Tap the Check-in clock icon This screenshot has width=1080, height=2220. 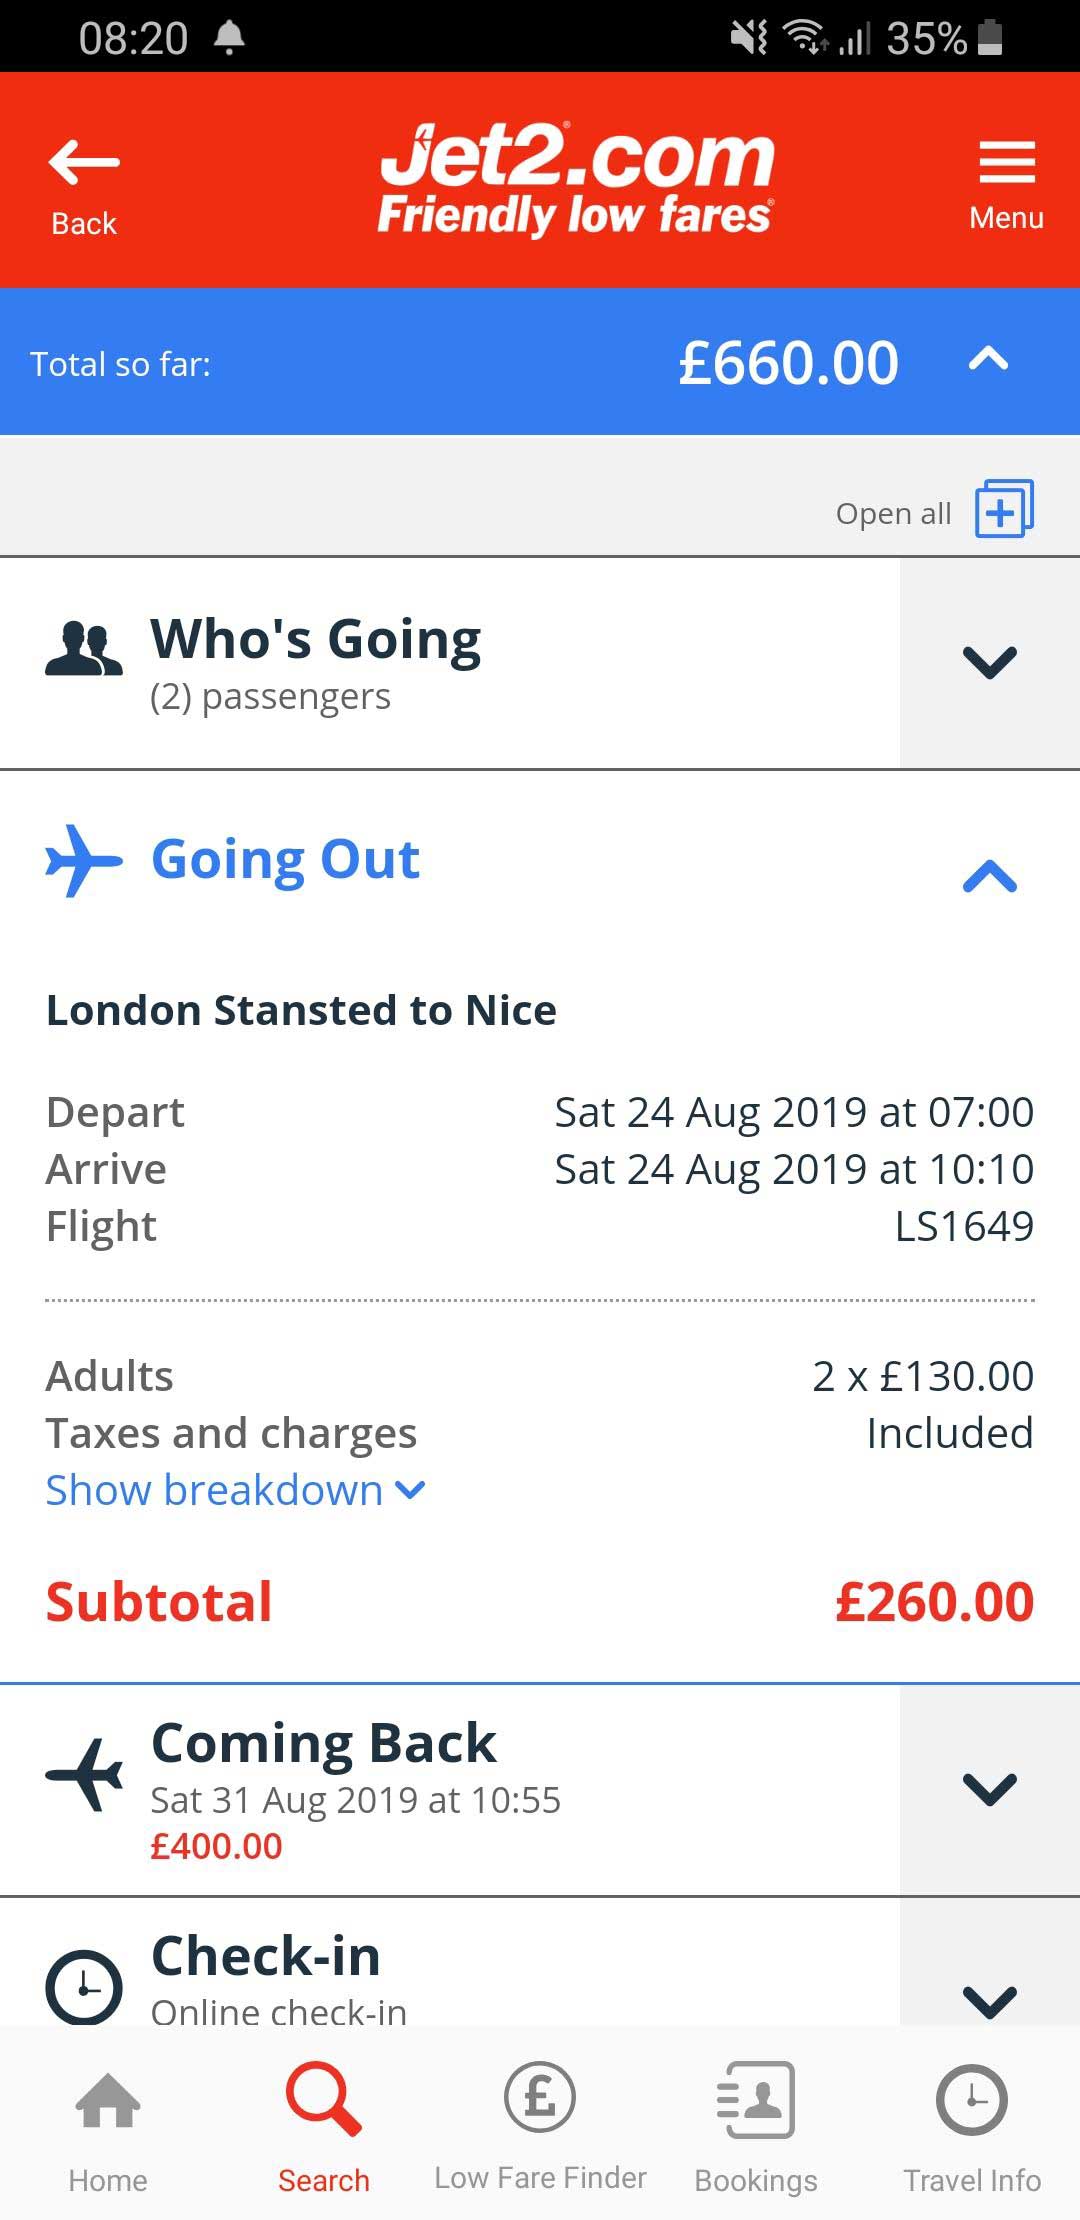click(84, 1986)
